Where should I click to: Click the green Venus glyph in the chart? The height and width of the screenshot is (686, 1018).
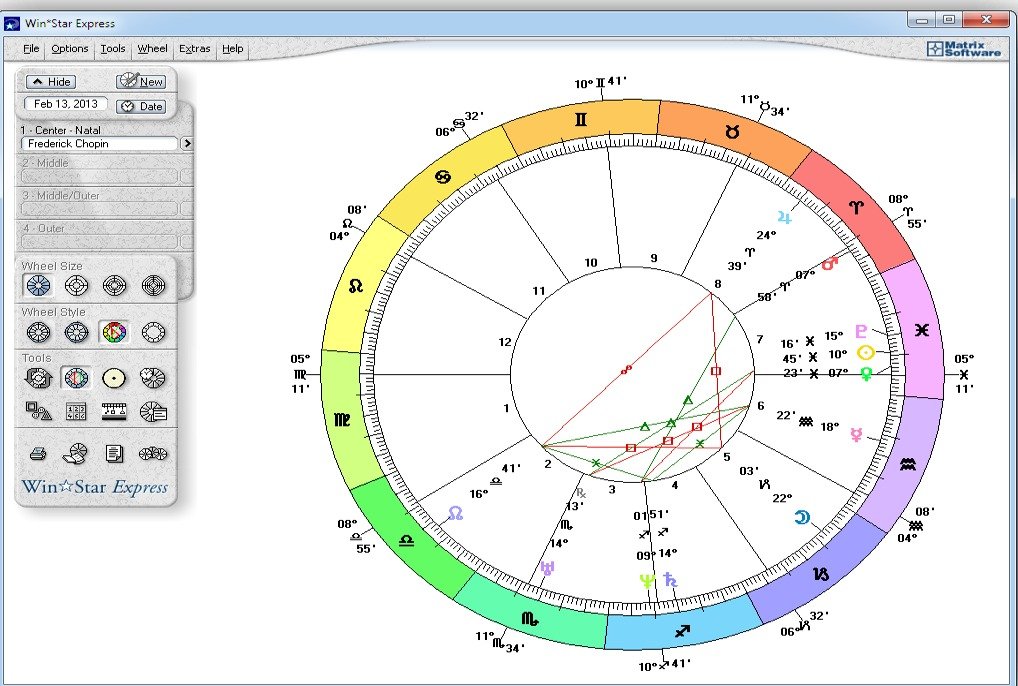pyautogui.click(x=866, y=374)
